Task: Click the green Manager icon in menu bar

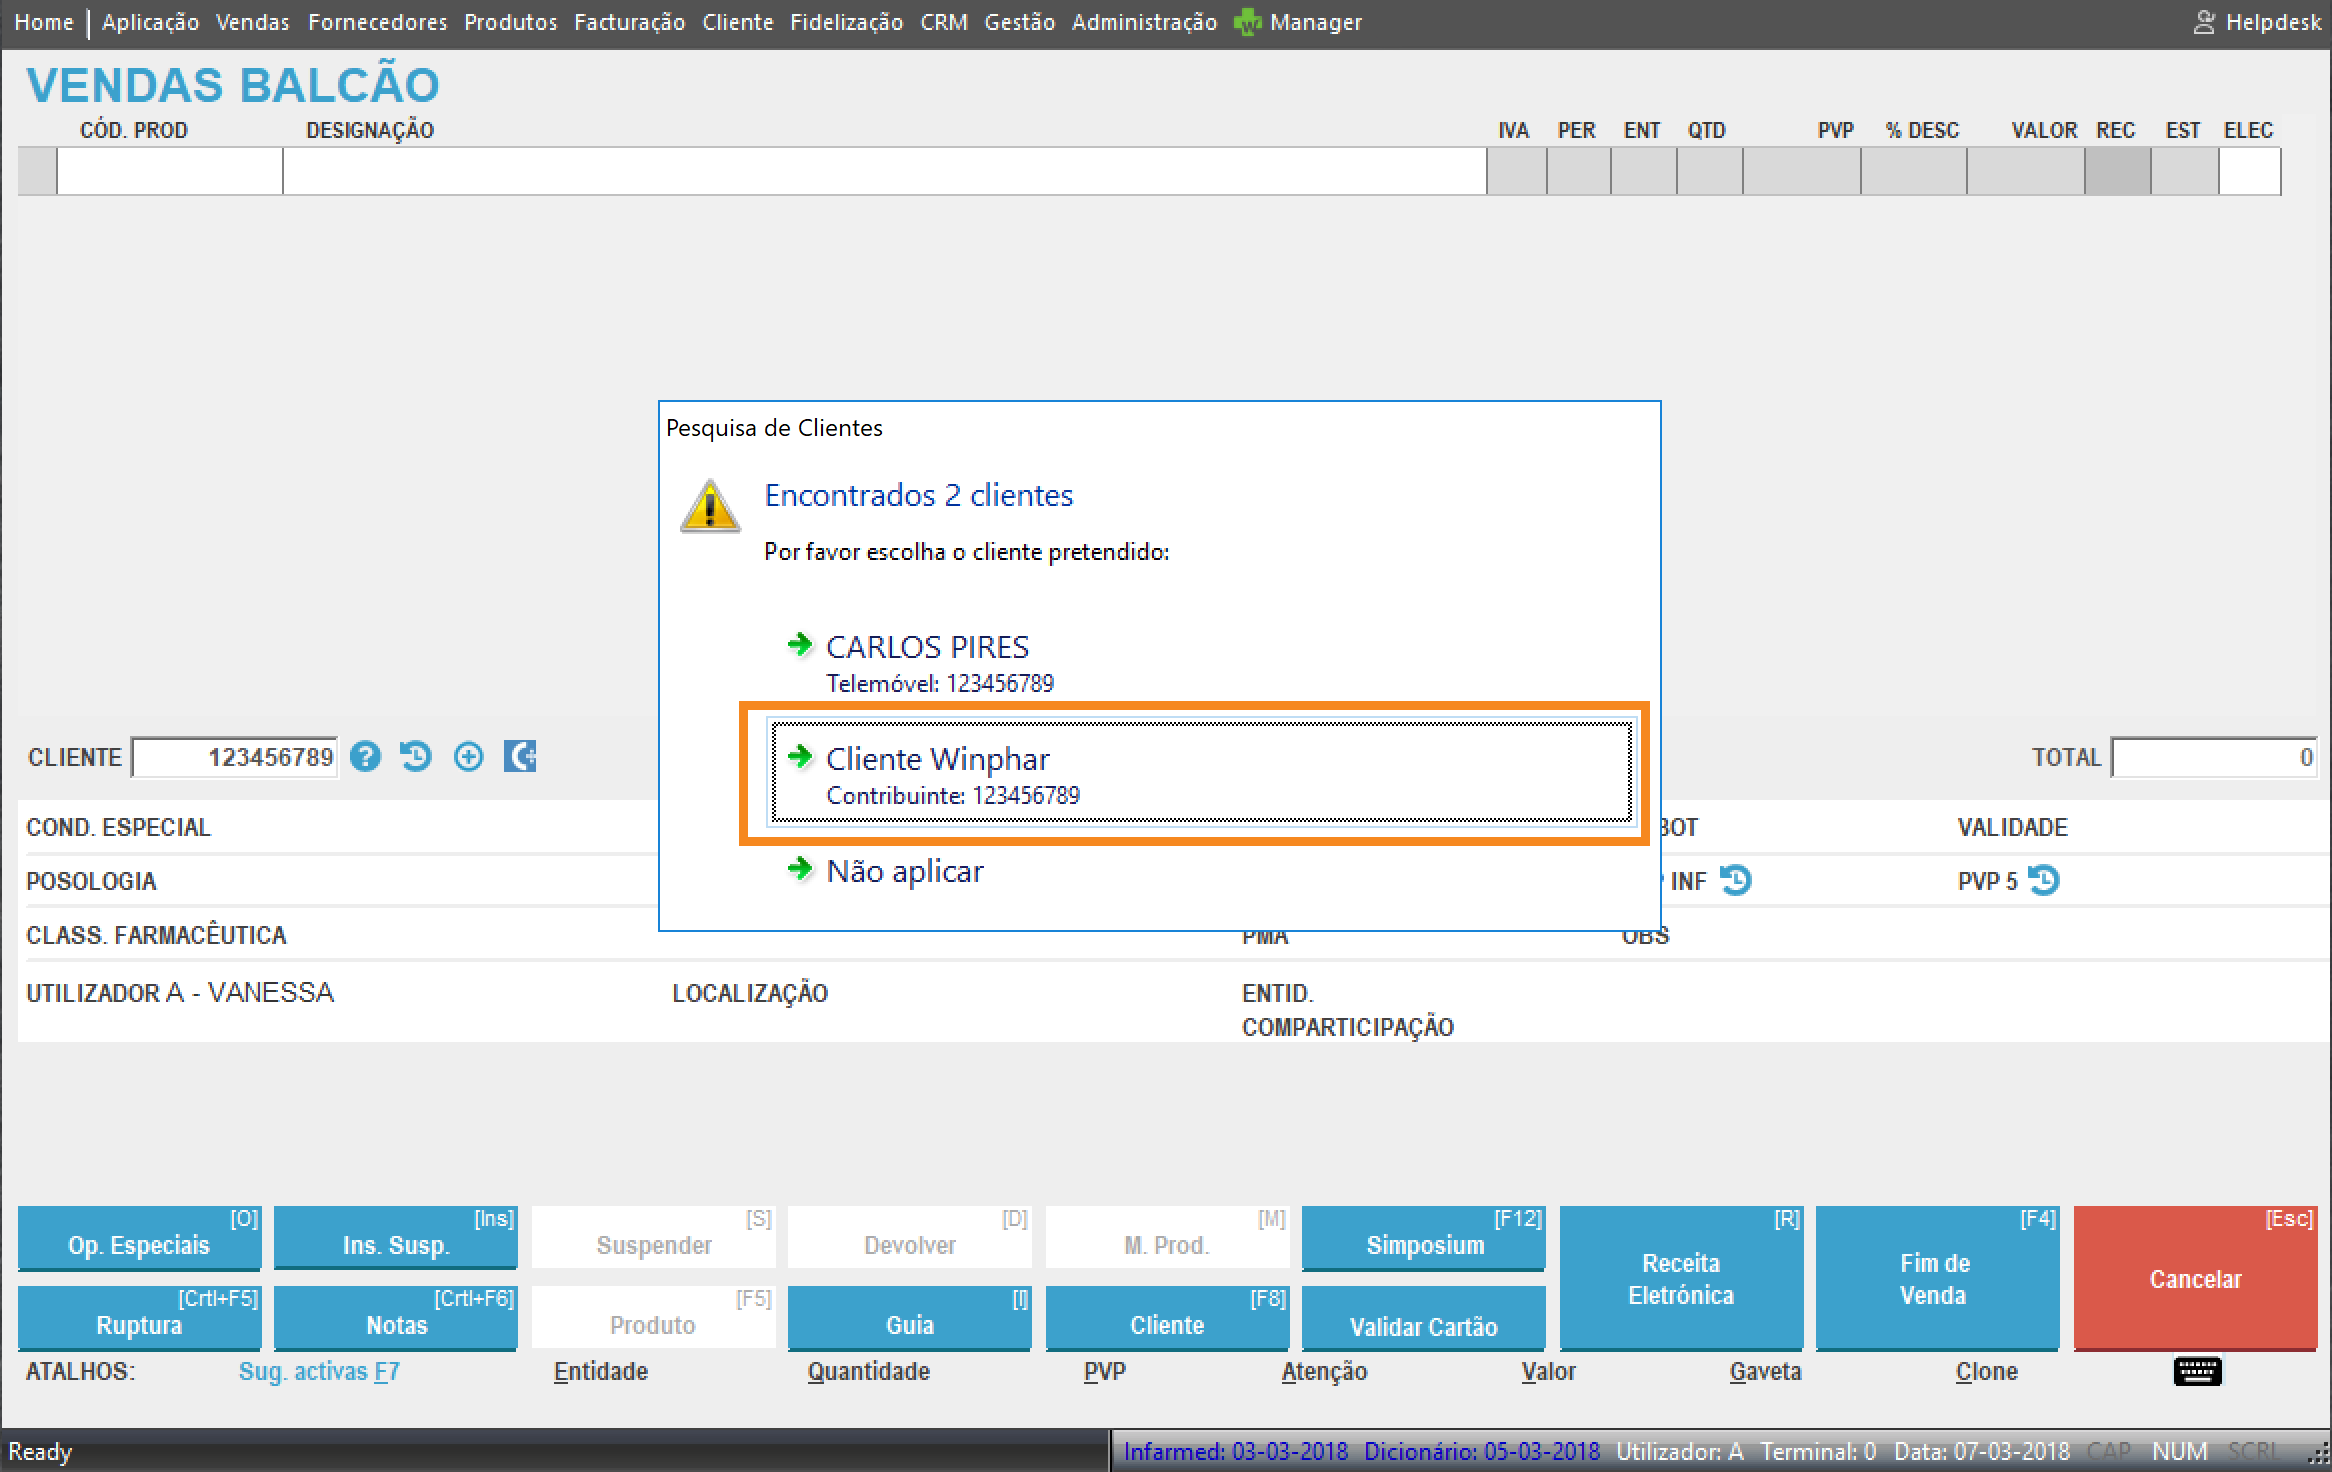Action: pos(1247,22)
